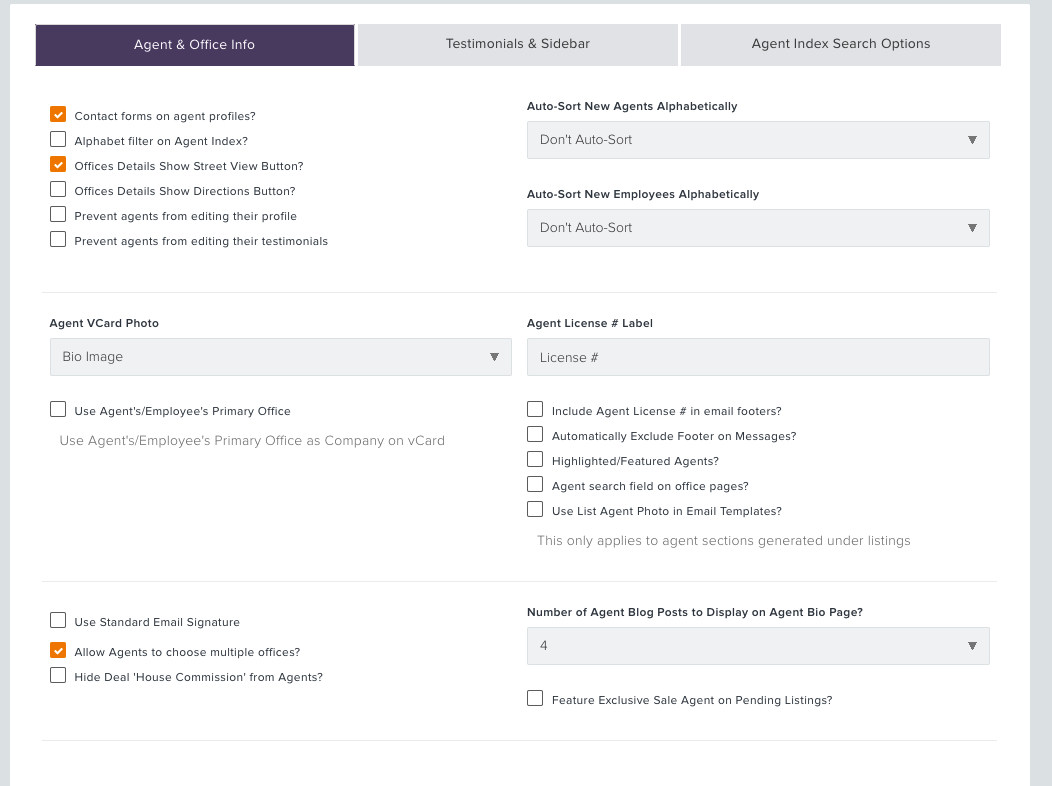Expand Auto-Sort New Employees Alphabetically dropdown
Viewport: 1052px width, 786px height.
tap(758, 228)
